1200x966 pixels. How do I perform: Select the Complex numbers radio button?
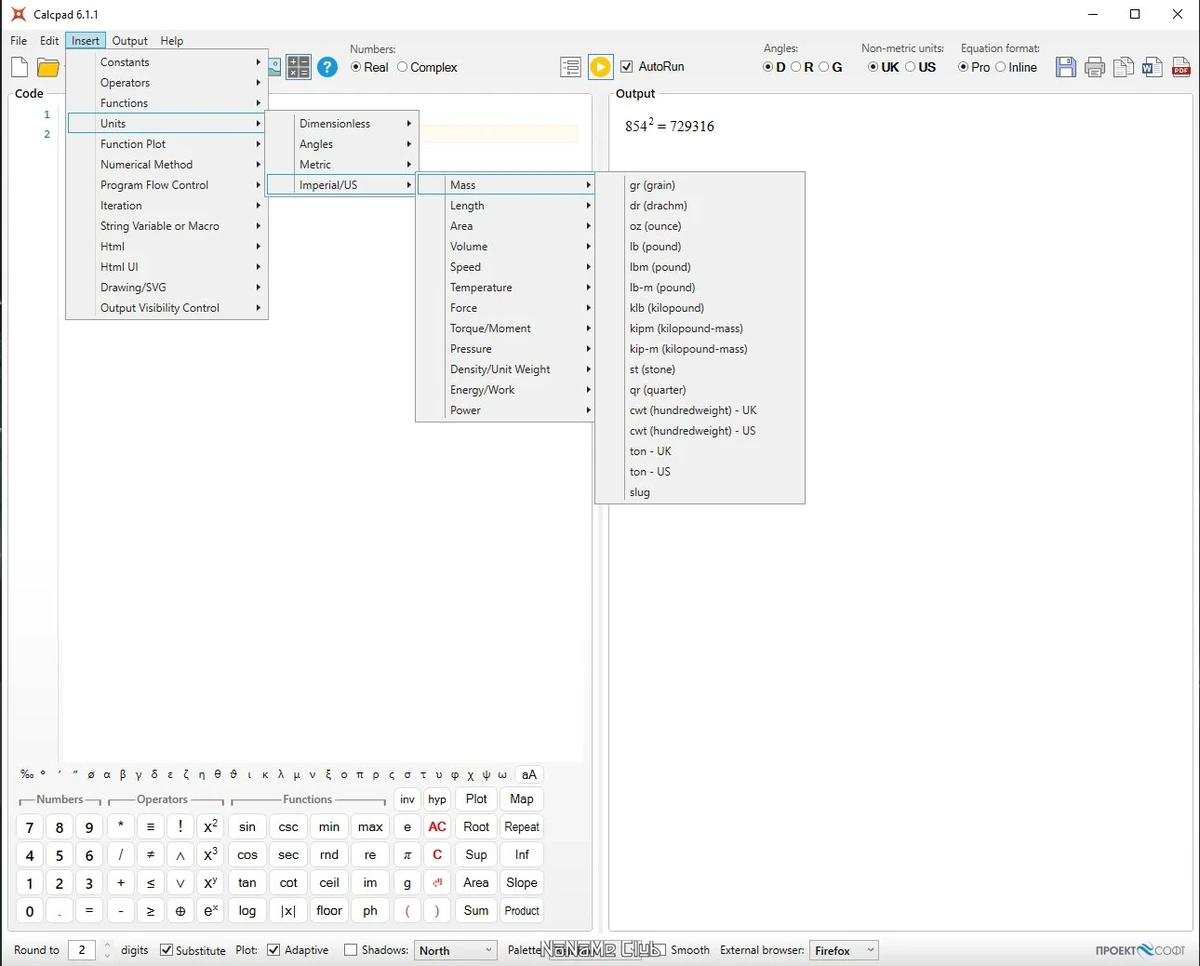pos(427,67)
